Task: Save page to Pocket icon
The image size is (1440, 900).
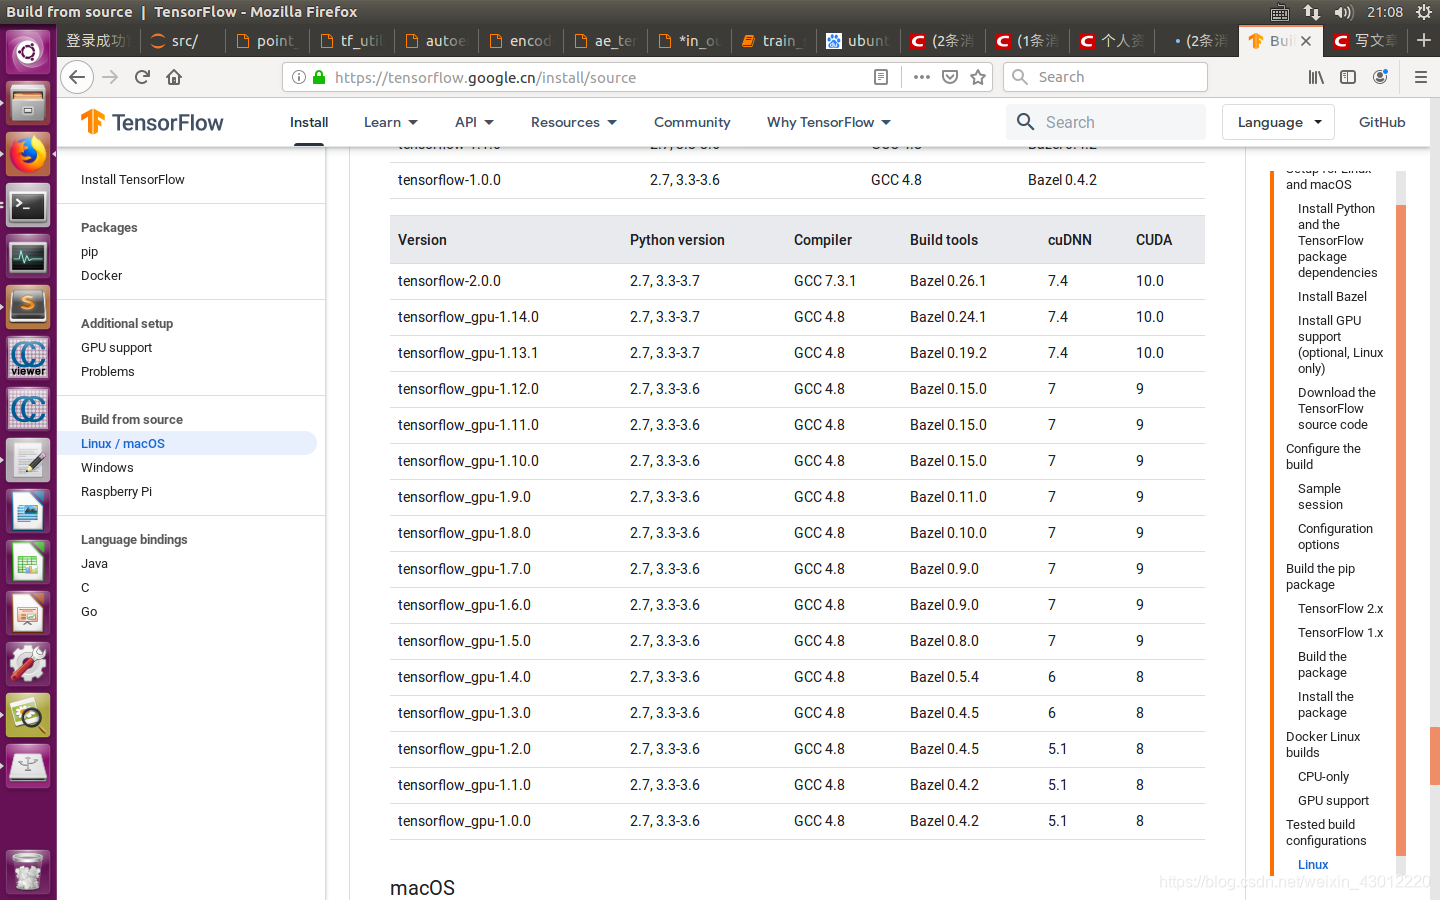Action: tap(950, 77)
